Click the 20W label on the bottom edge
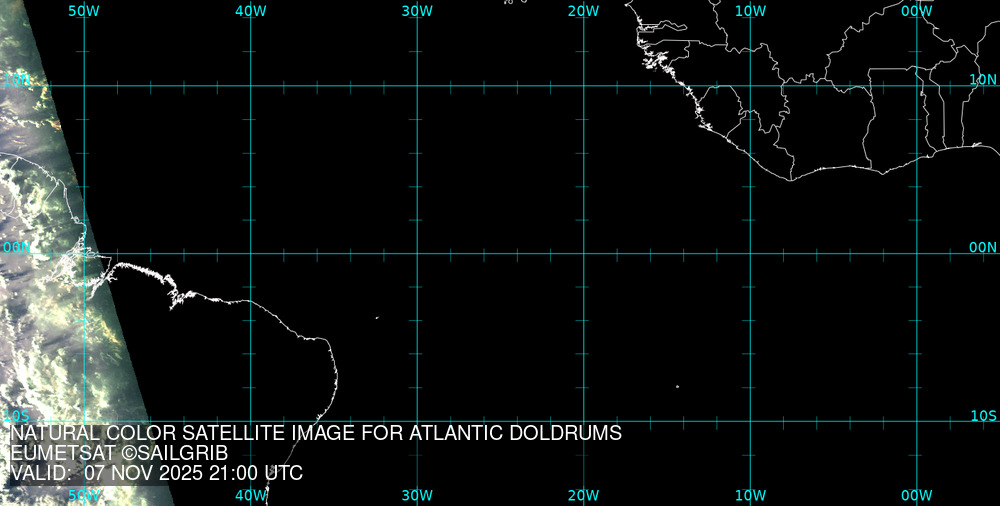Image resolution: width=1000 pixels, height=506 pixels. pyautogui.click(x=583, y=495)
